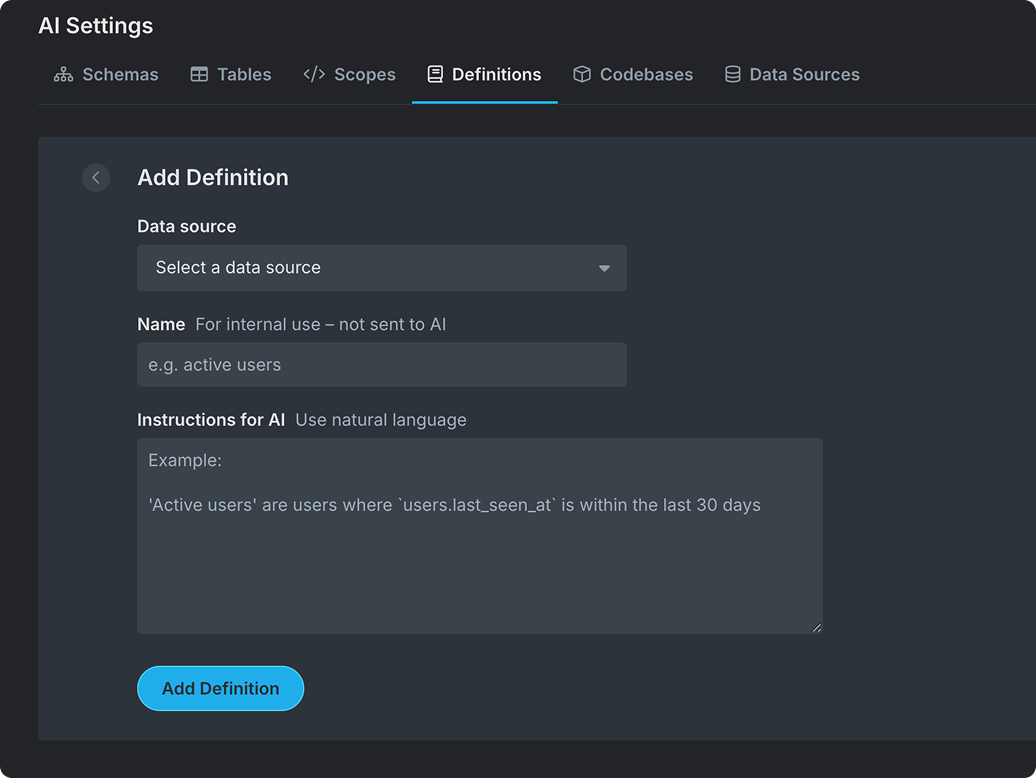The width and height of the screenshot is (1036, 778).
Task: Go back using the circular chevron button
Action: pos(96,177)
